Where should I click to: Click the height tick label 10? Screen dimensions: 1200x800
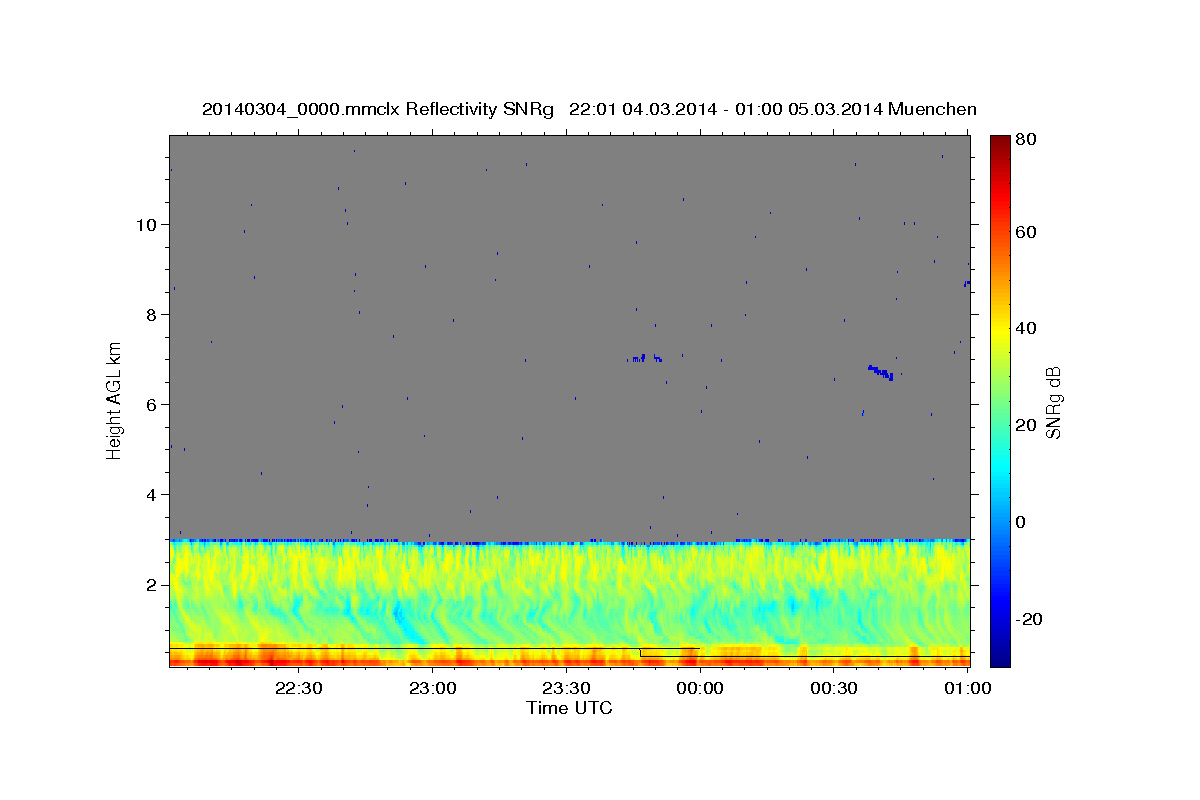(x=146, y=224)
